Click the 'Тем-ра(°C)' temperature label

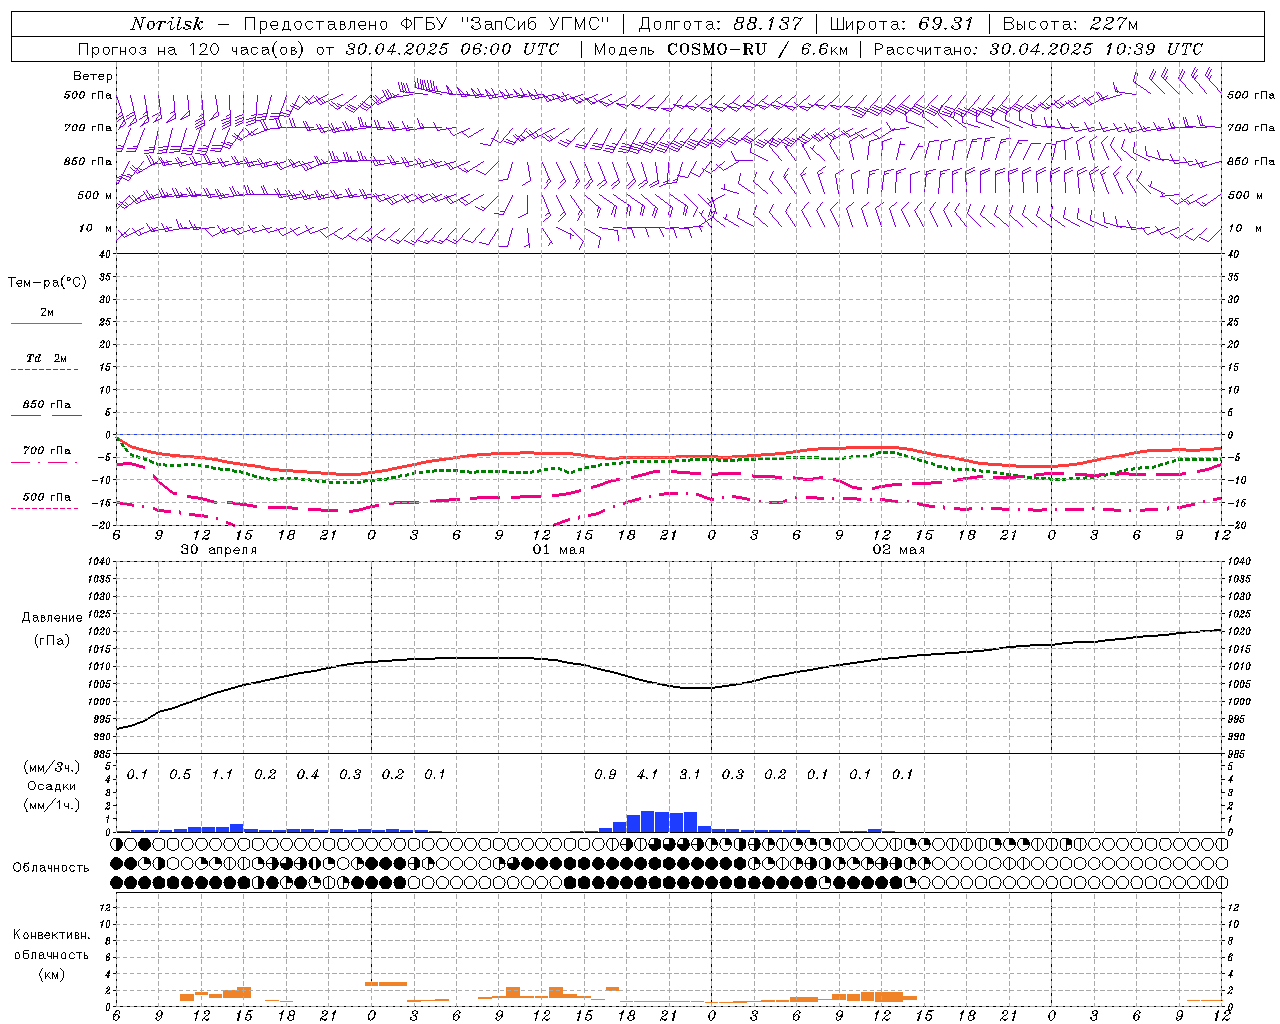click(x=47, y=283)
